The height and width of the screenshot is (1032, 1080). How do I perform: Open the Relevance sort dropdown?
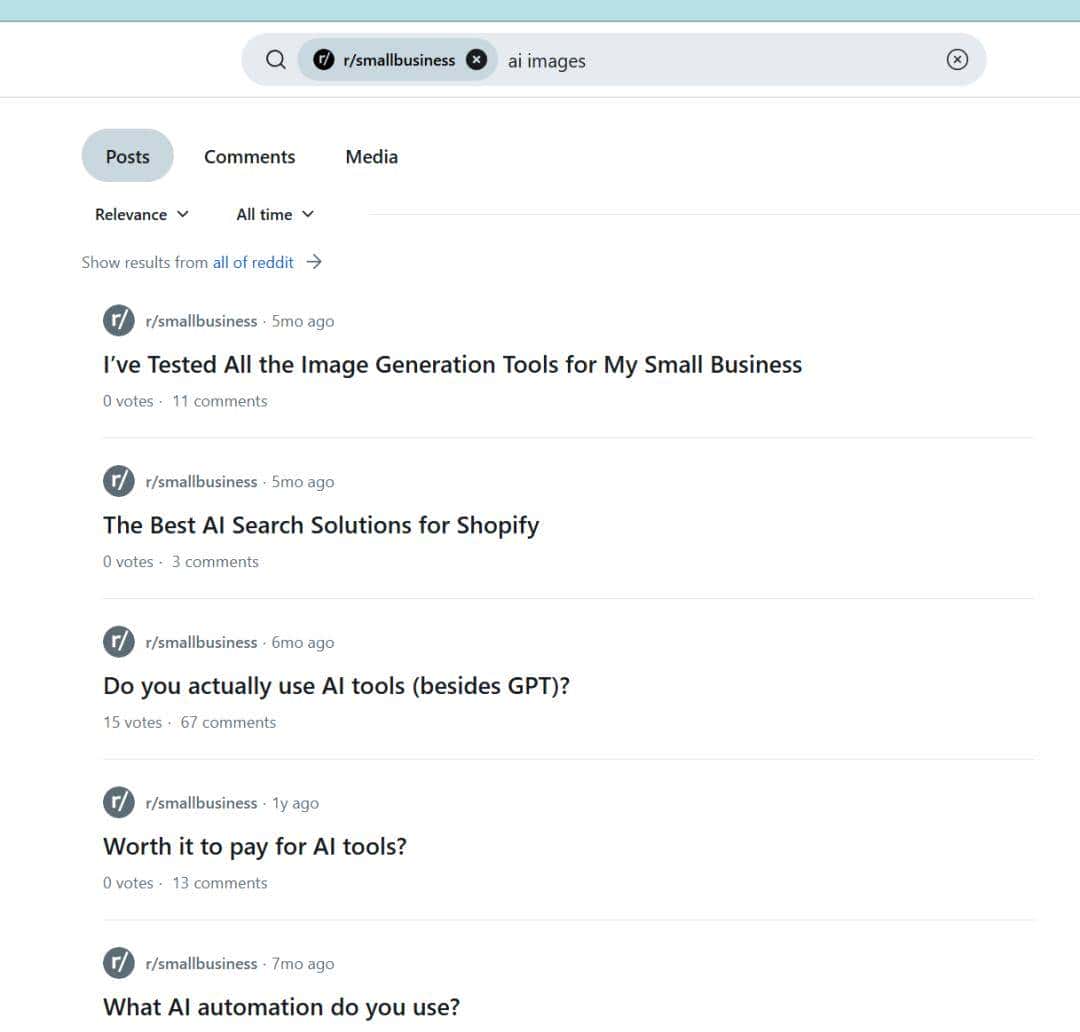point(141,214)
